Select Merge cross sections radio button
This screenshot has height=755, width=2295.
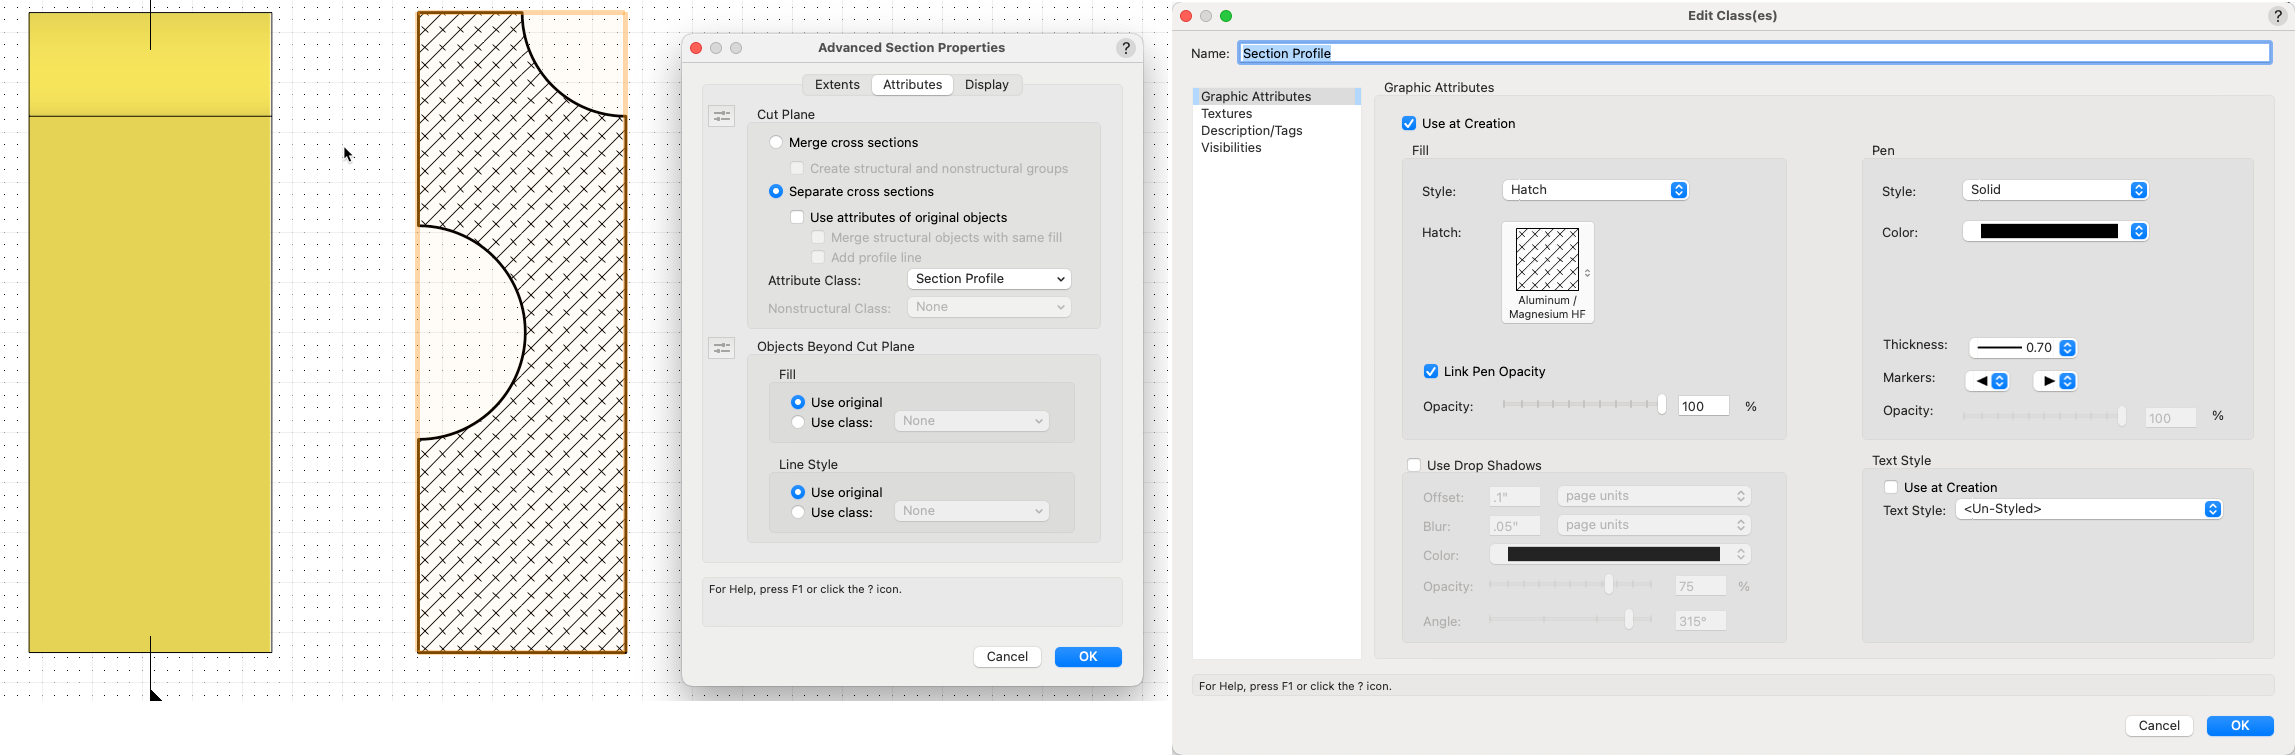pos(776,143)
